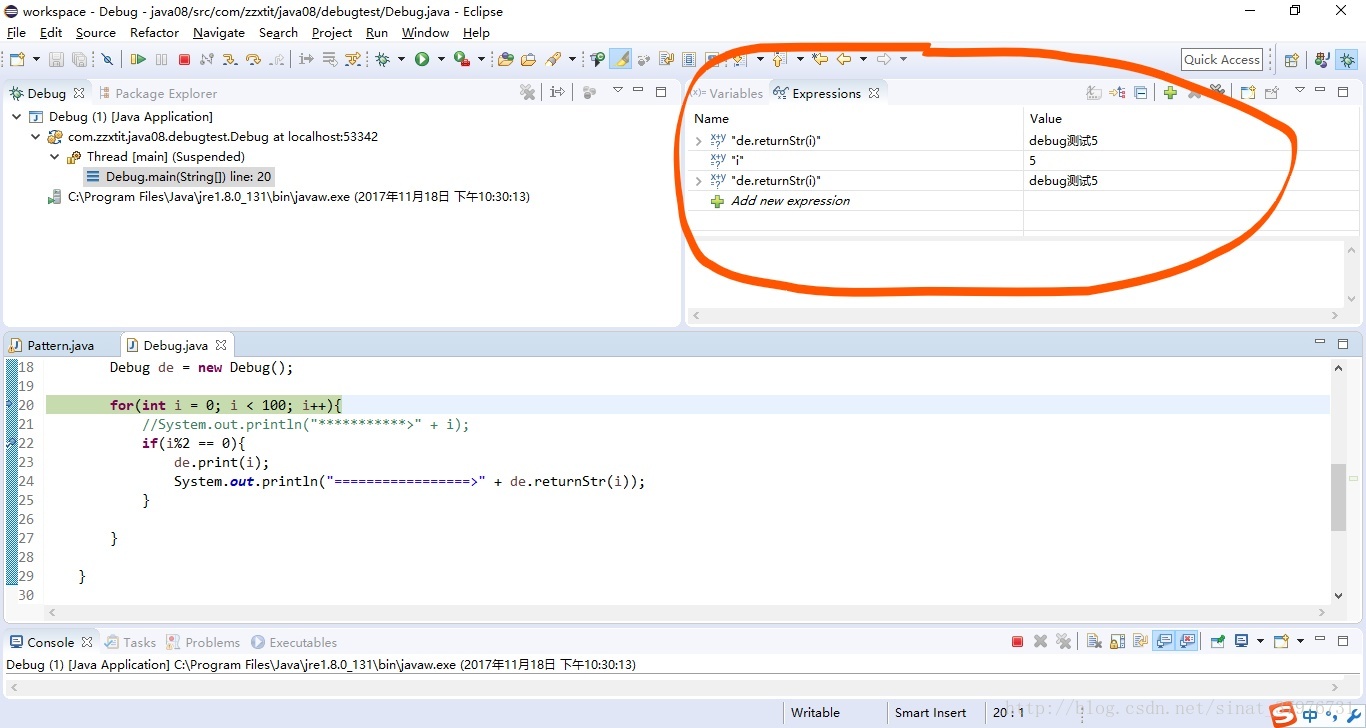
Task: Click the Back navigation arrow in the toolbar
Action: click(844, 59)
